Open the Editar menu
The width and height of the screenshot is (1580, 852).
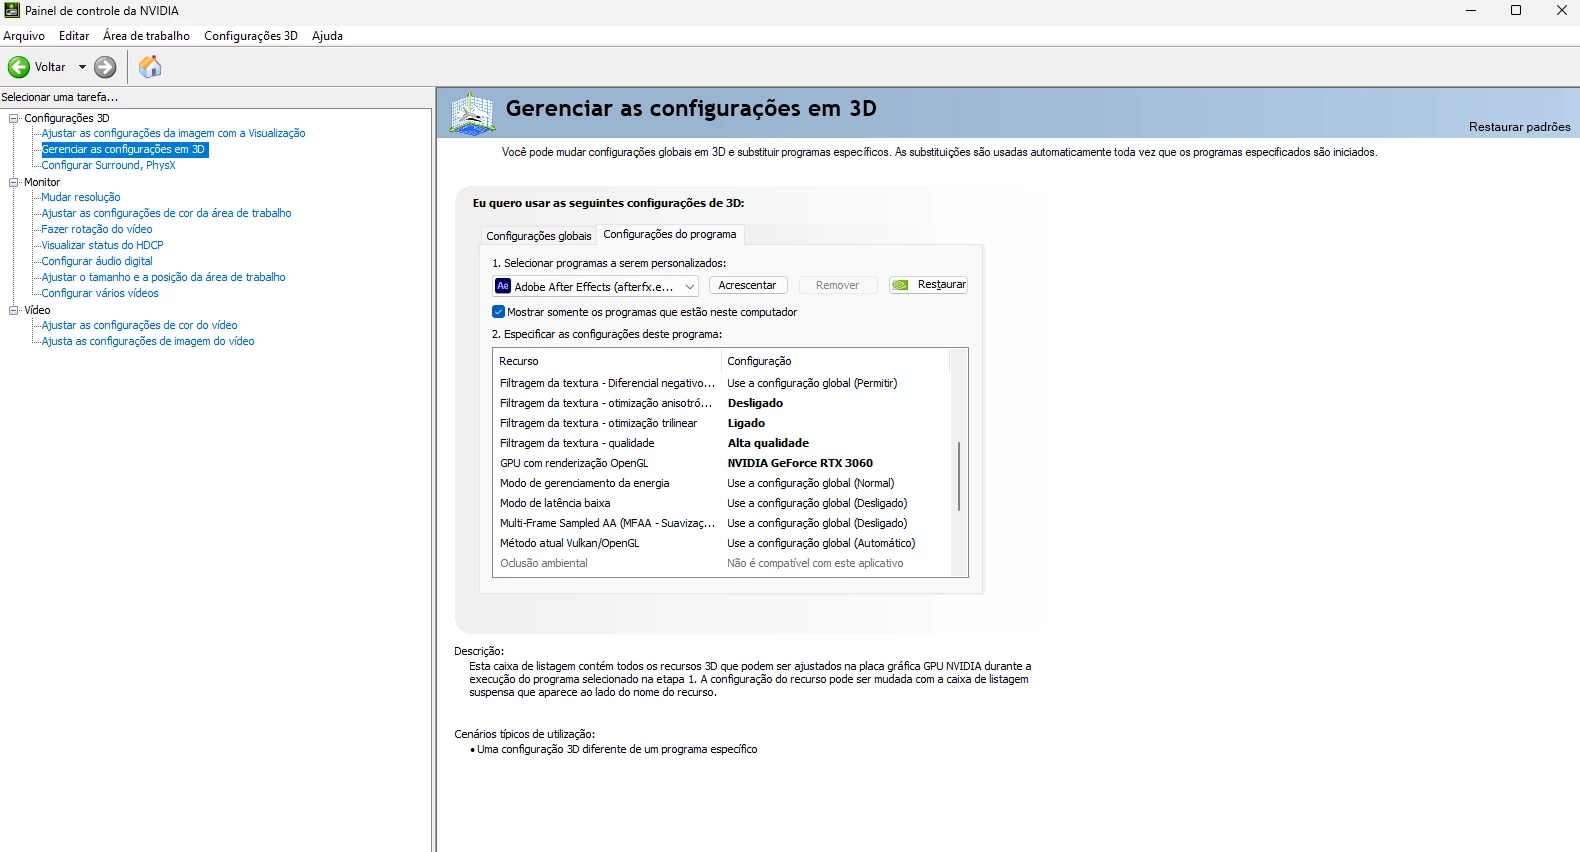[74, 36]
